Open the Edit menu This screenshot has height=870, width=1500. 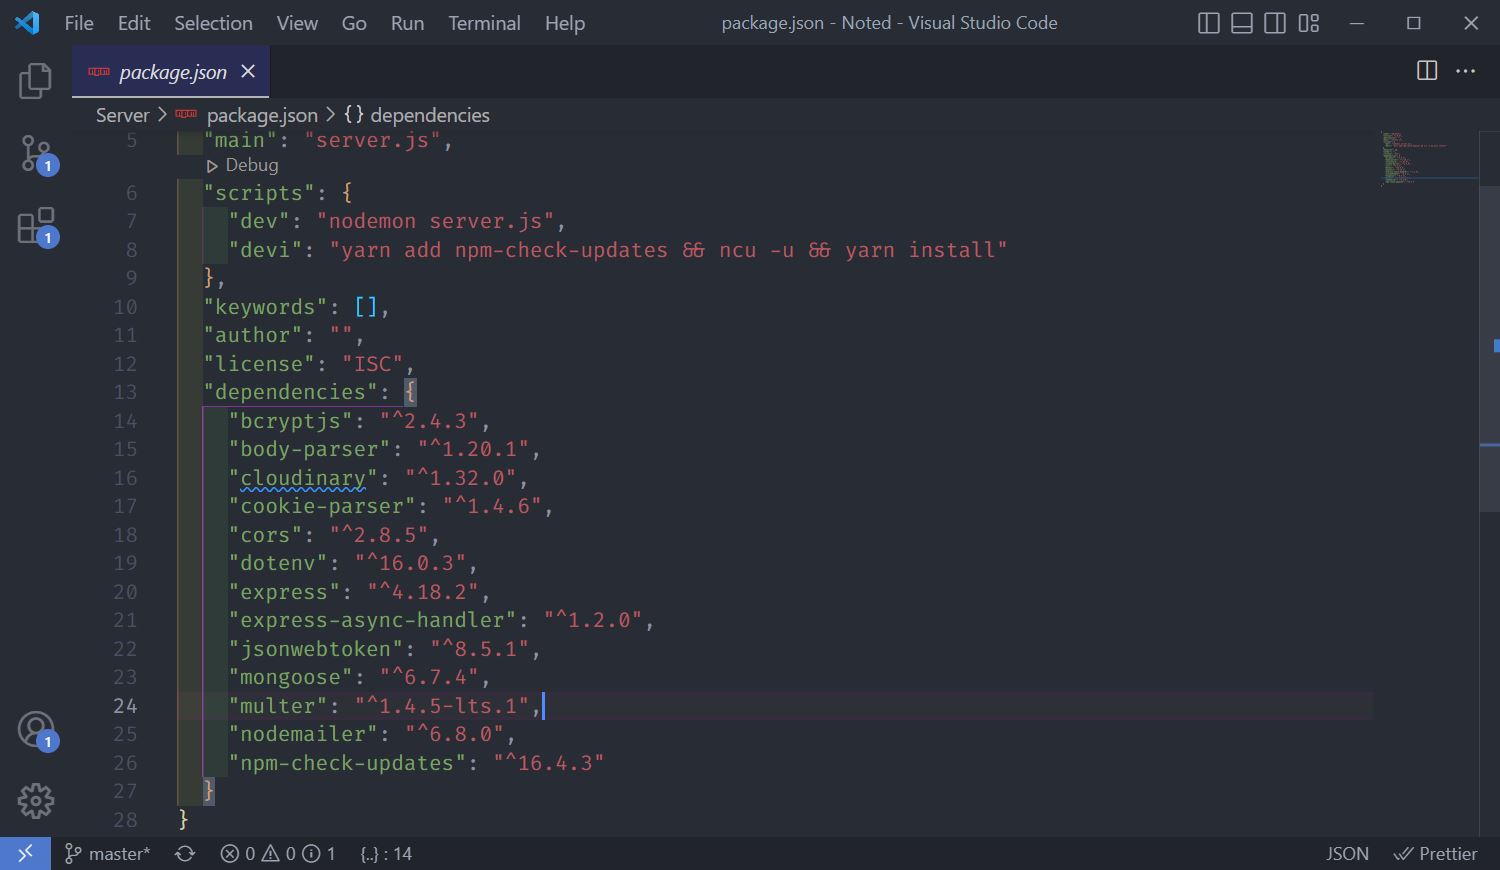[134, 23]
